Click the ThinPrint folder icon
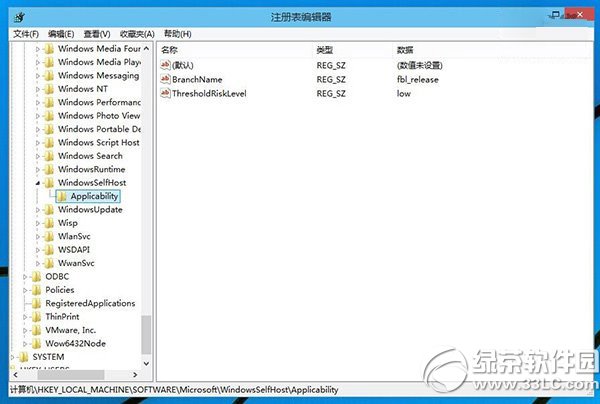The image size is (600, 404). (x=36, y=317)
